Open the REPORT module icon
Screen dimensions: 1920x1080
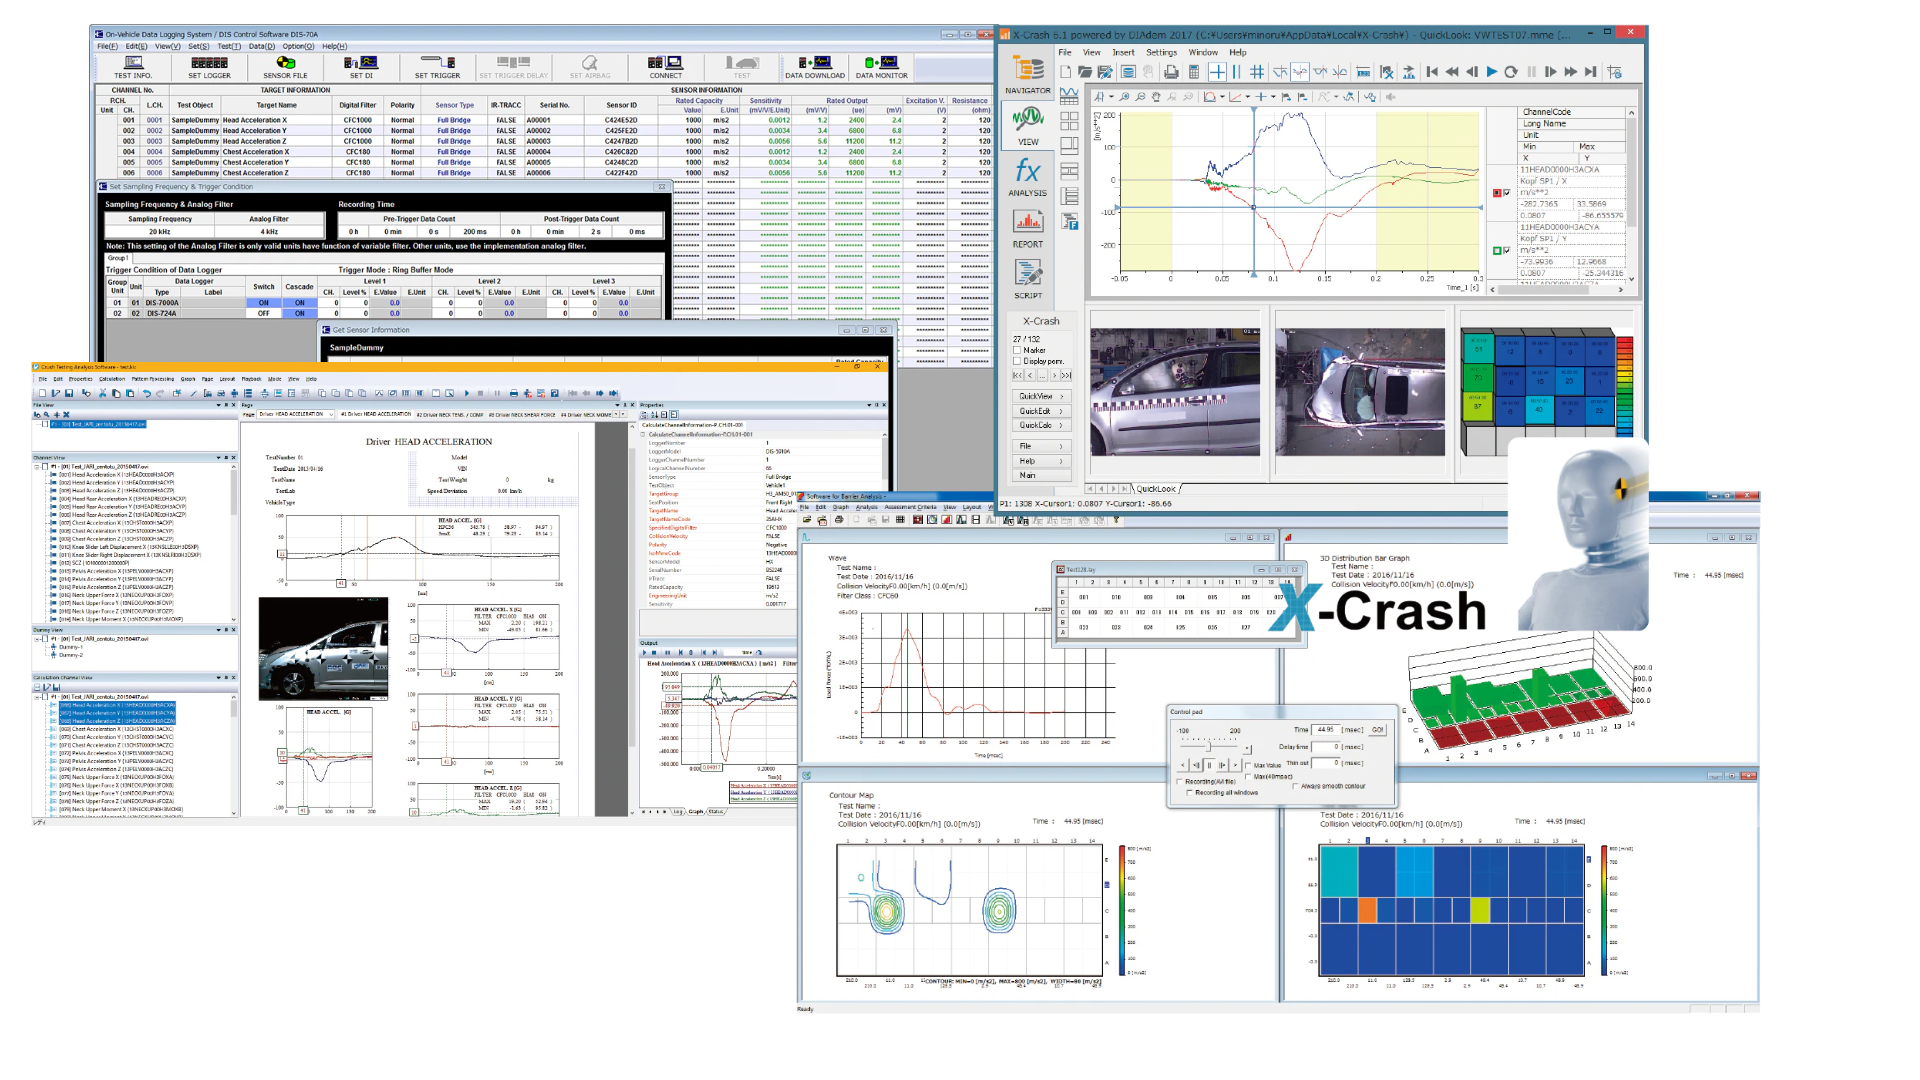(x=1027, y=223)
